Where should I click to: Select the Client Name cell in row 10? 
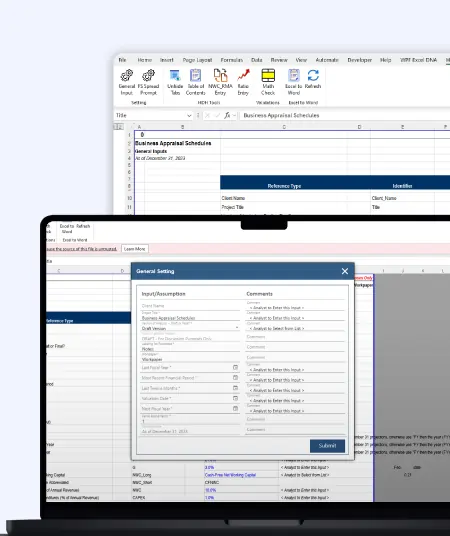[233, 198]
